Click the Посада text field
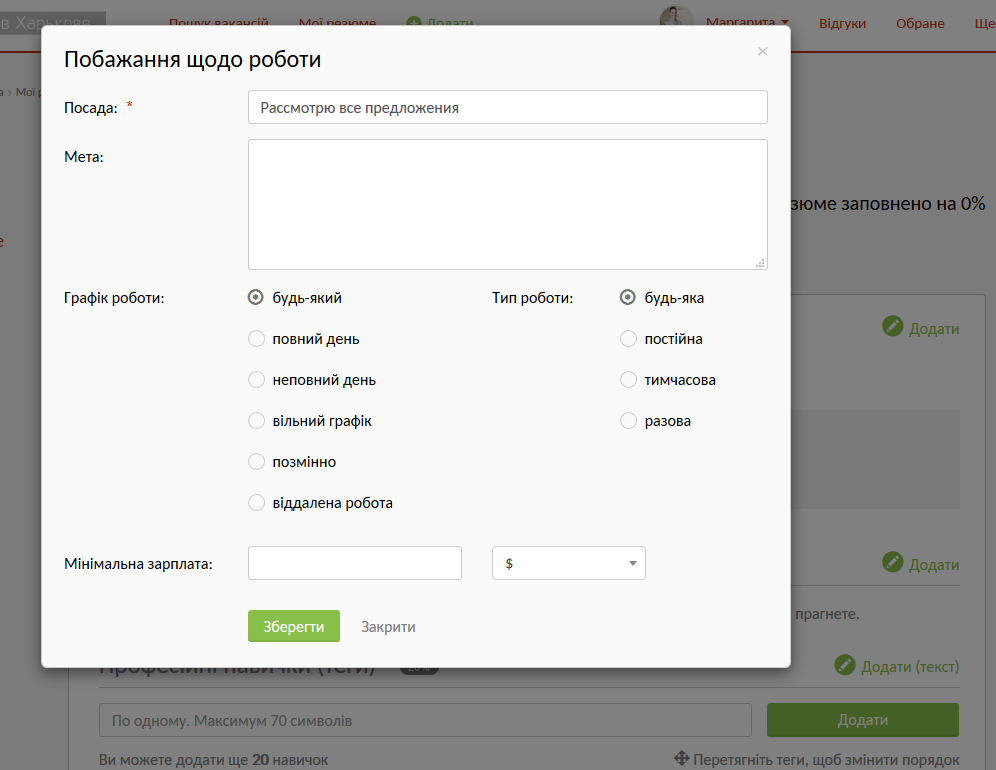The width and height of the screenshot is (996, 770). (x=507, y=107)
